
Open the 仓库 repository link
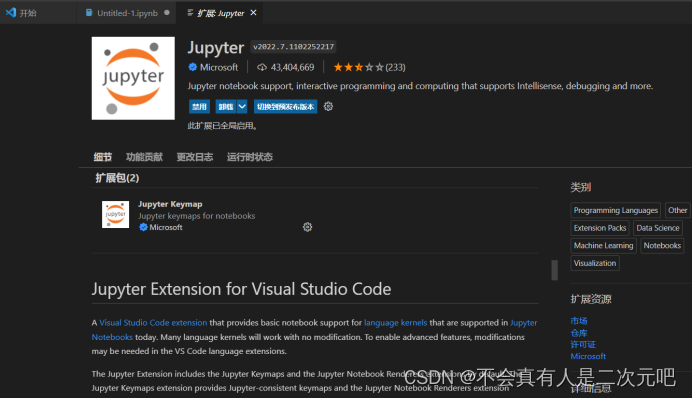[579, 333]
